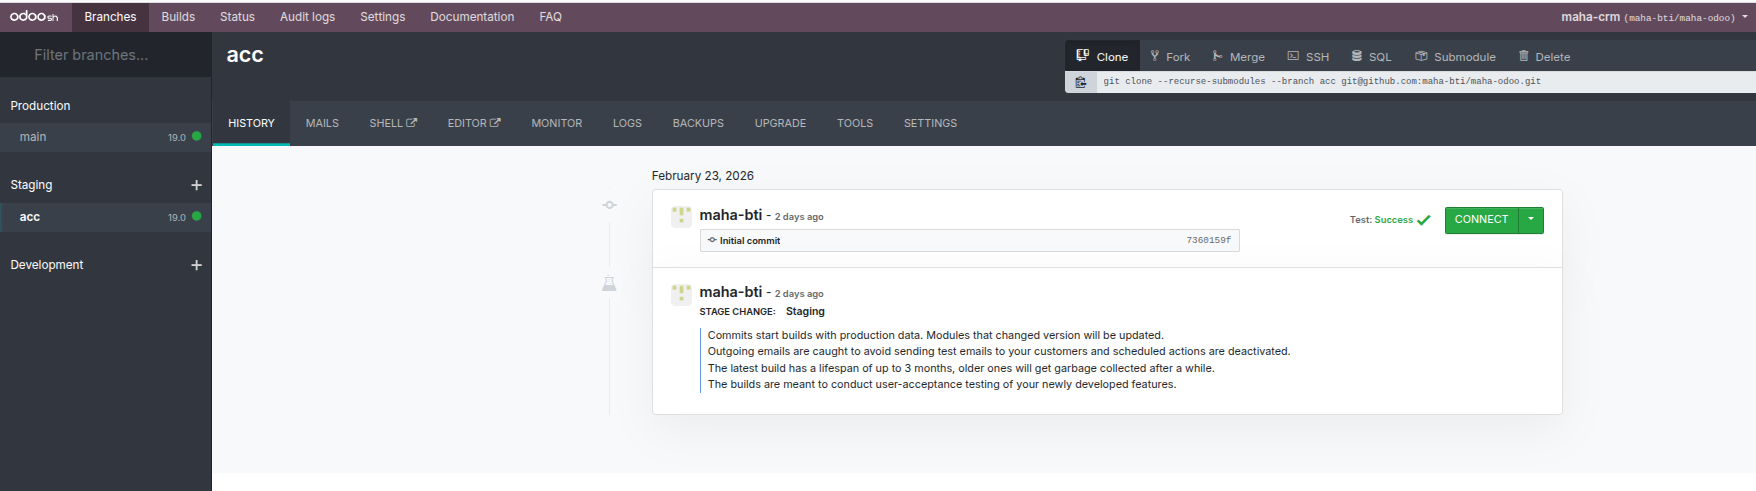
Task: Click the Filter branches search field
Action: tap(105, 55)
